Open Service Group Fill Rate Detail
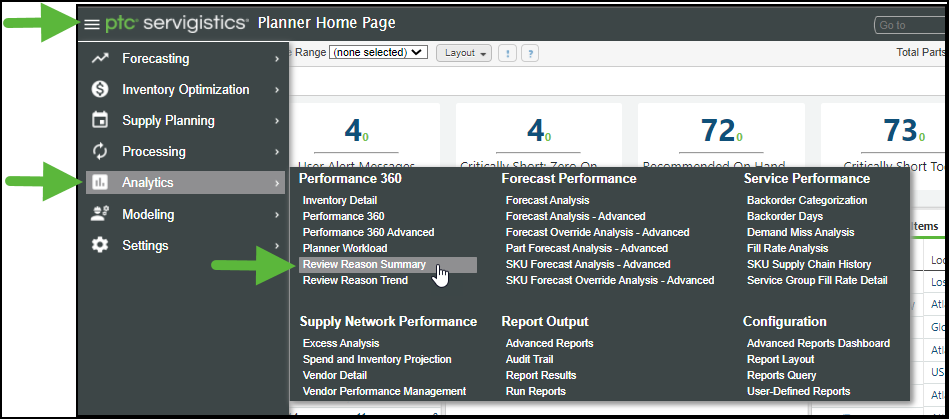Image resolution: width=949 pixels, height=419 pixels. [x=817, y=280]
